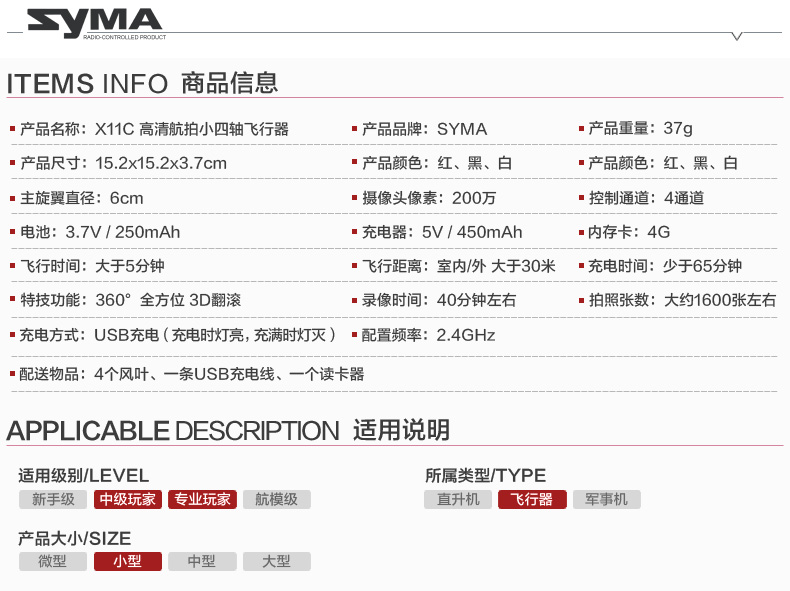Choose the 军事机 type tag
The height and width of the screenshot is (591, 790).
(x=606, y=499)
